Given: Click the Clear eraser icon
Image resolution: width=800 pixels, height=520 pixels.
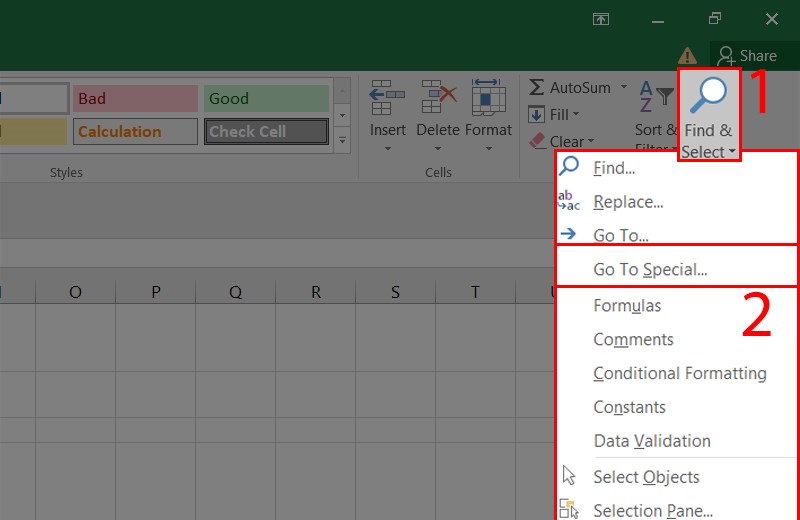Looking at the screenshot, I should tap(537, 142).
